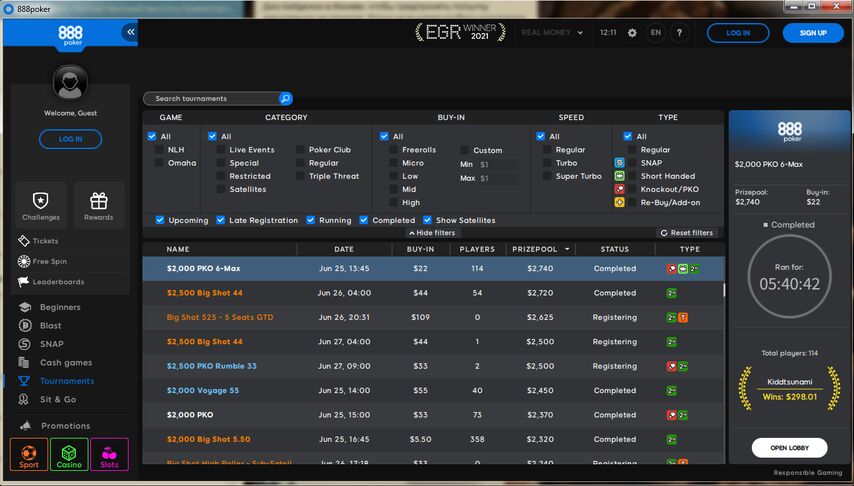854x486 pixels.
Task: Click the tournament list vertical scrollbar
Action: tap(724, 292)
